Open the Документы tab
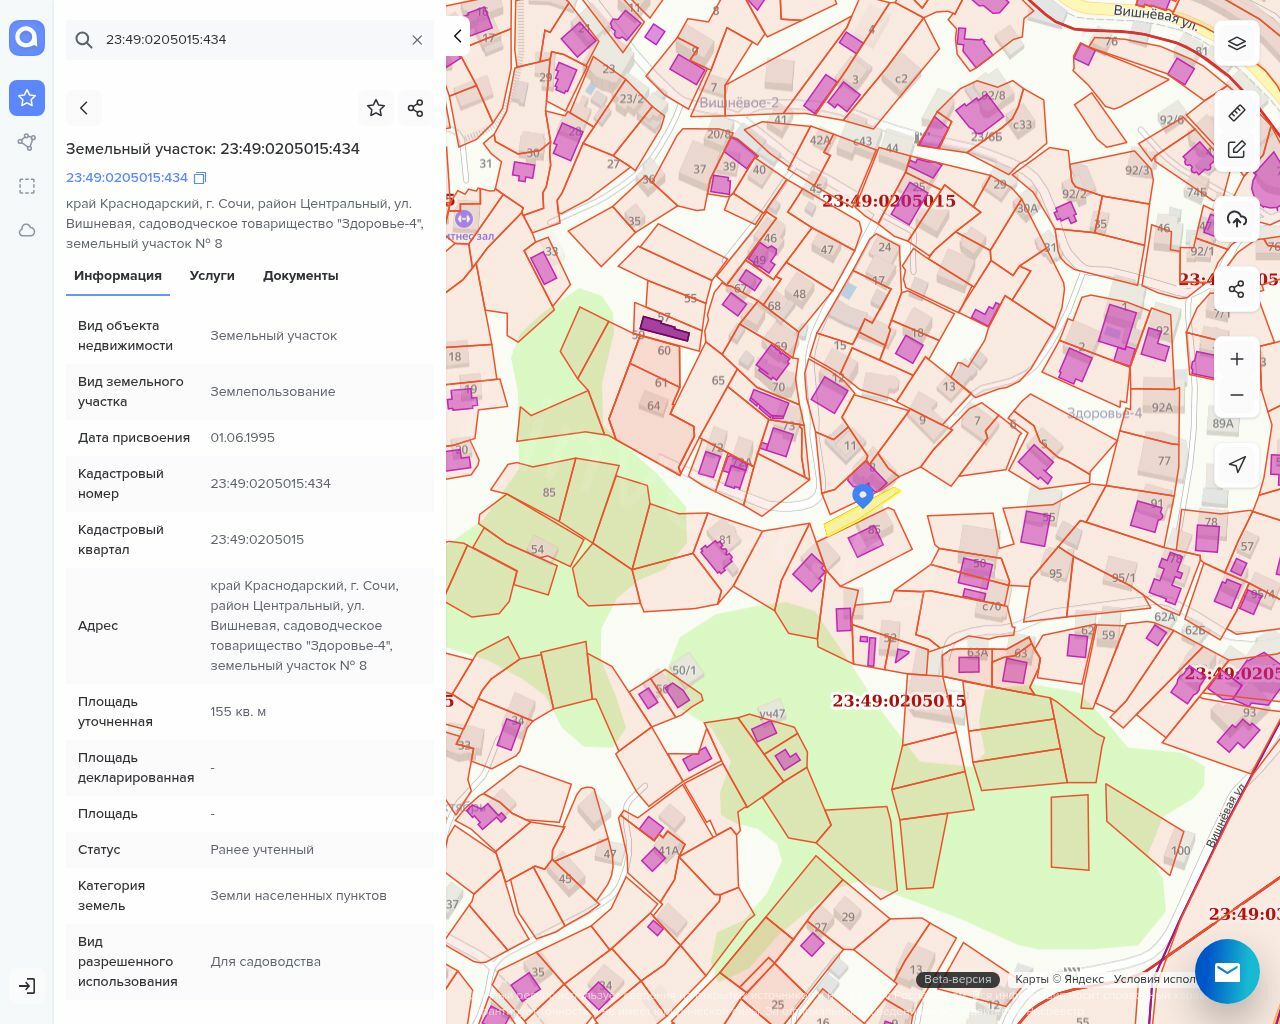1280x1024 pixels. tap(300, 276)
